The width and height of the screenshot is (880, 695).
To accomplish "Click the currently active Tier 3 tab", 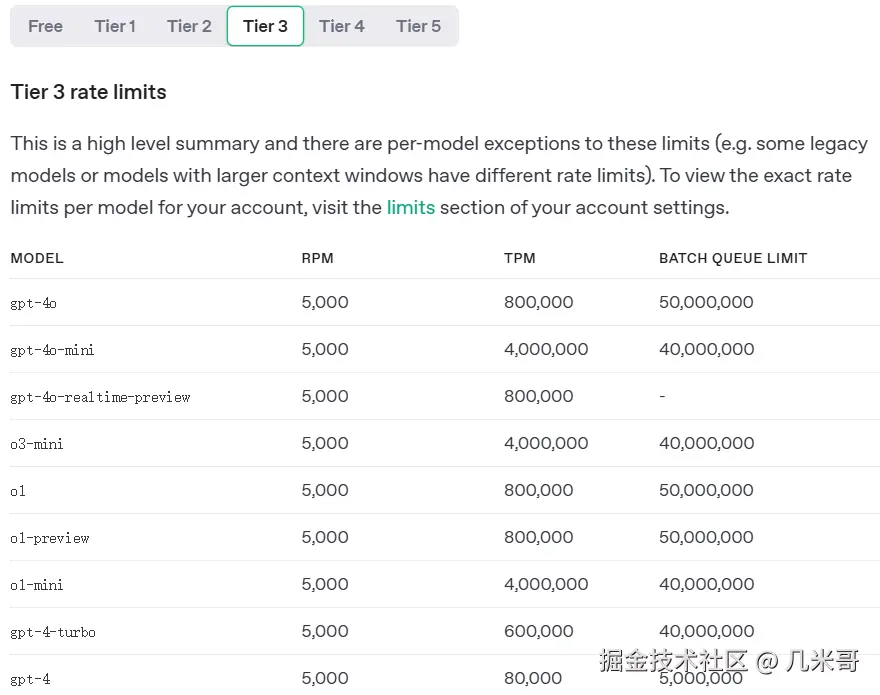I will (x=264, y=26).
